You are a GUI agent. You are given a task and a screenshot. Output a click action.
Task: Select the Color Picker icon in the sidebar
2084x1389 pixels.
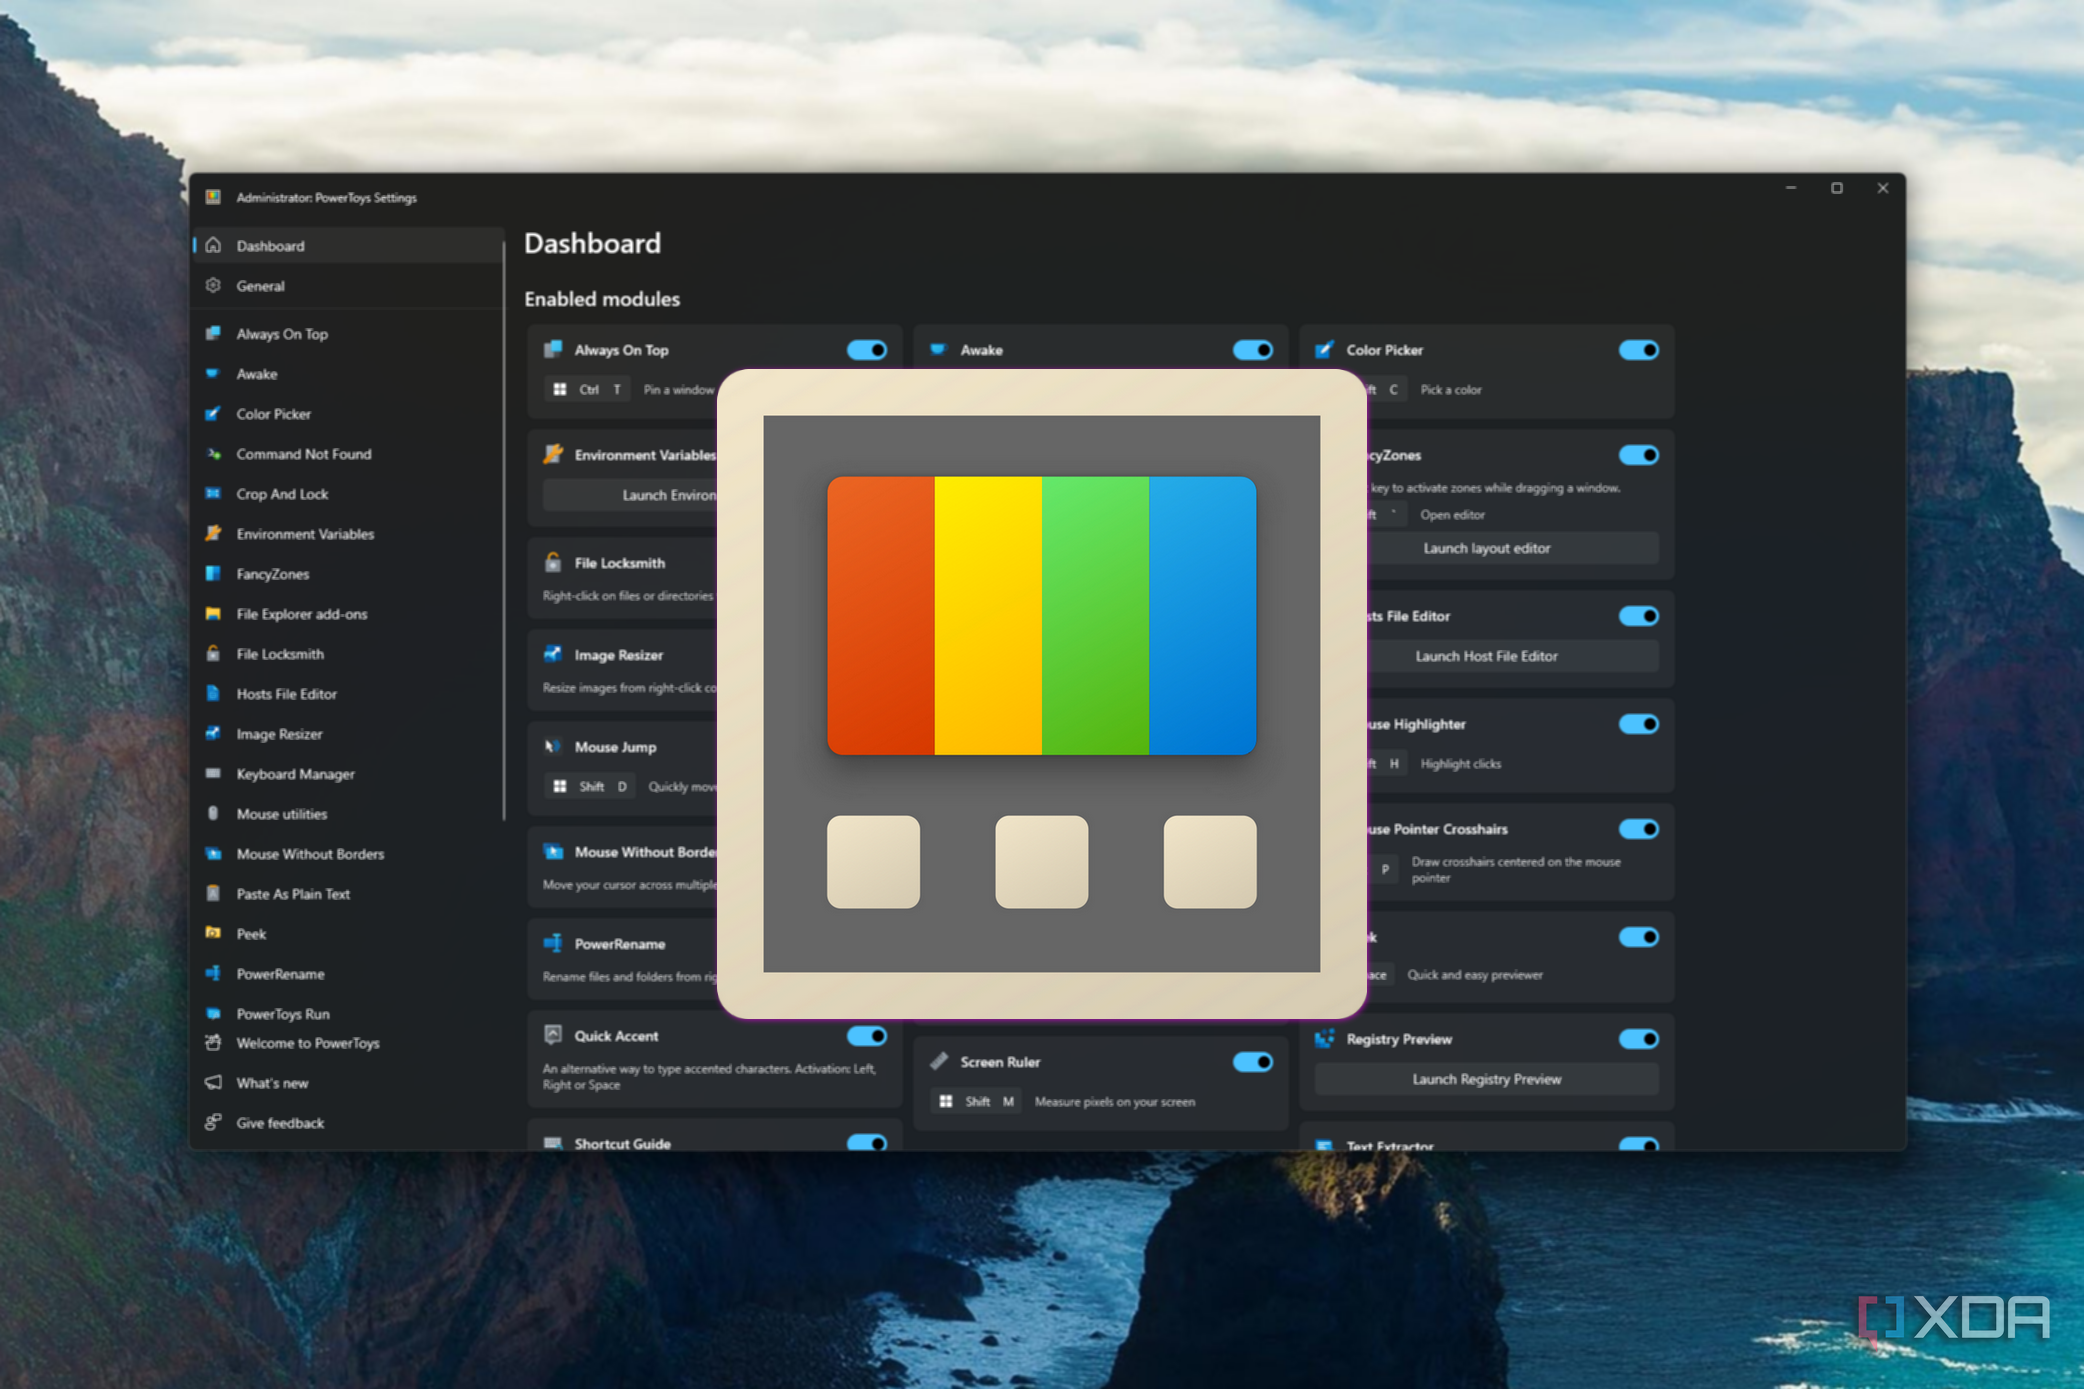point(213,413)
